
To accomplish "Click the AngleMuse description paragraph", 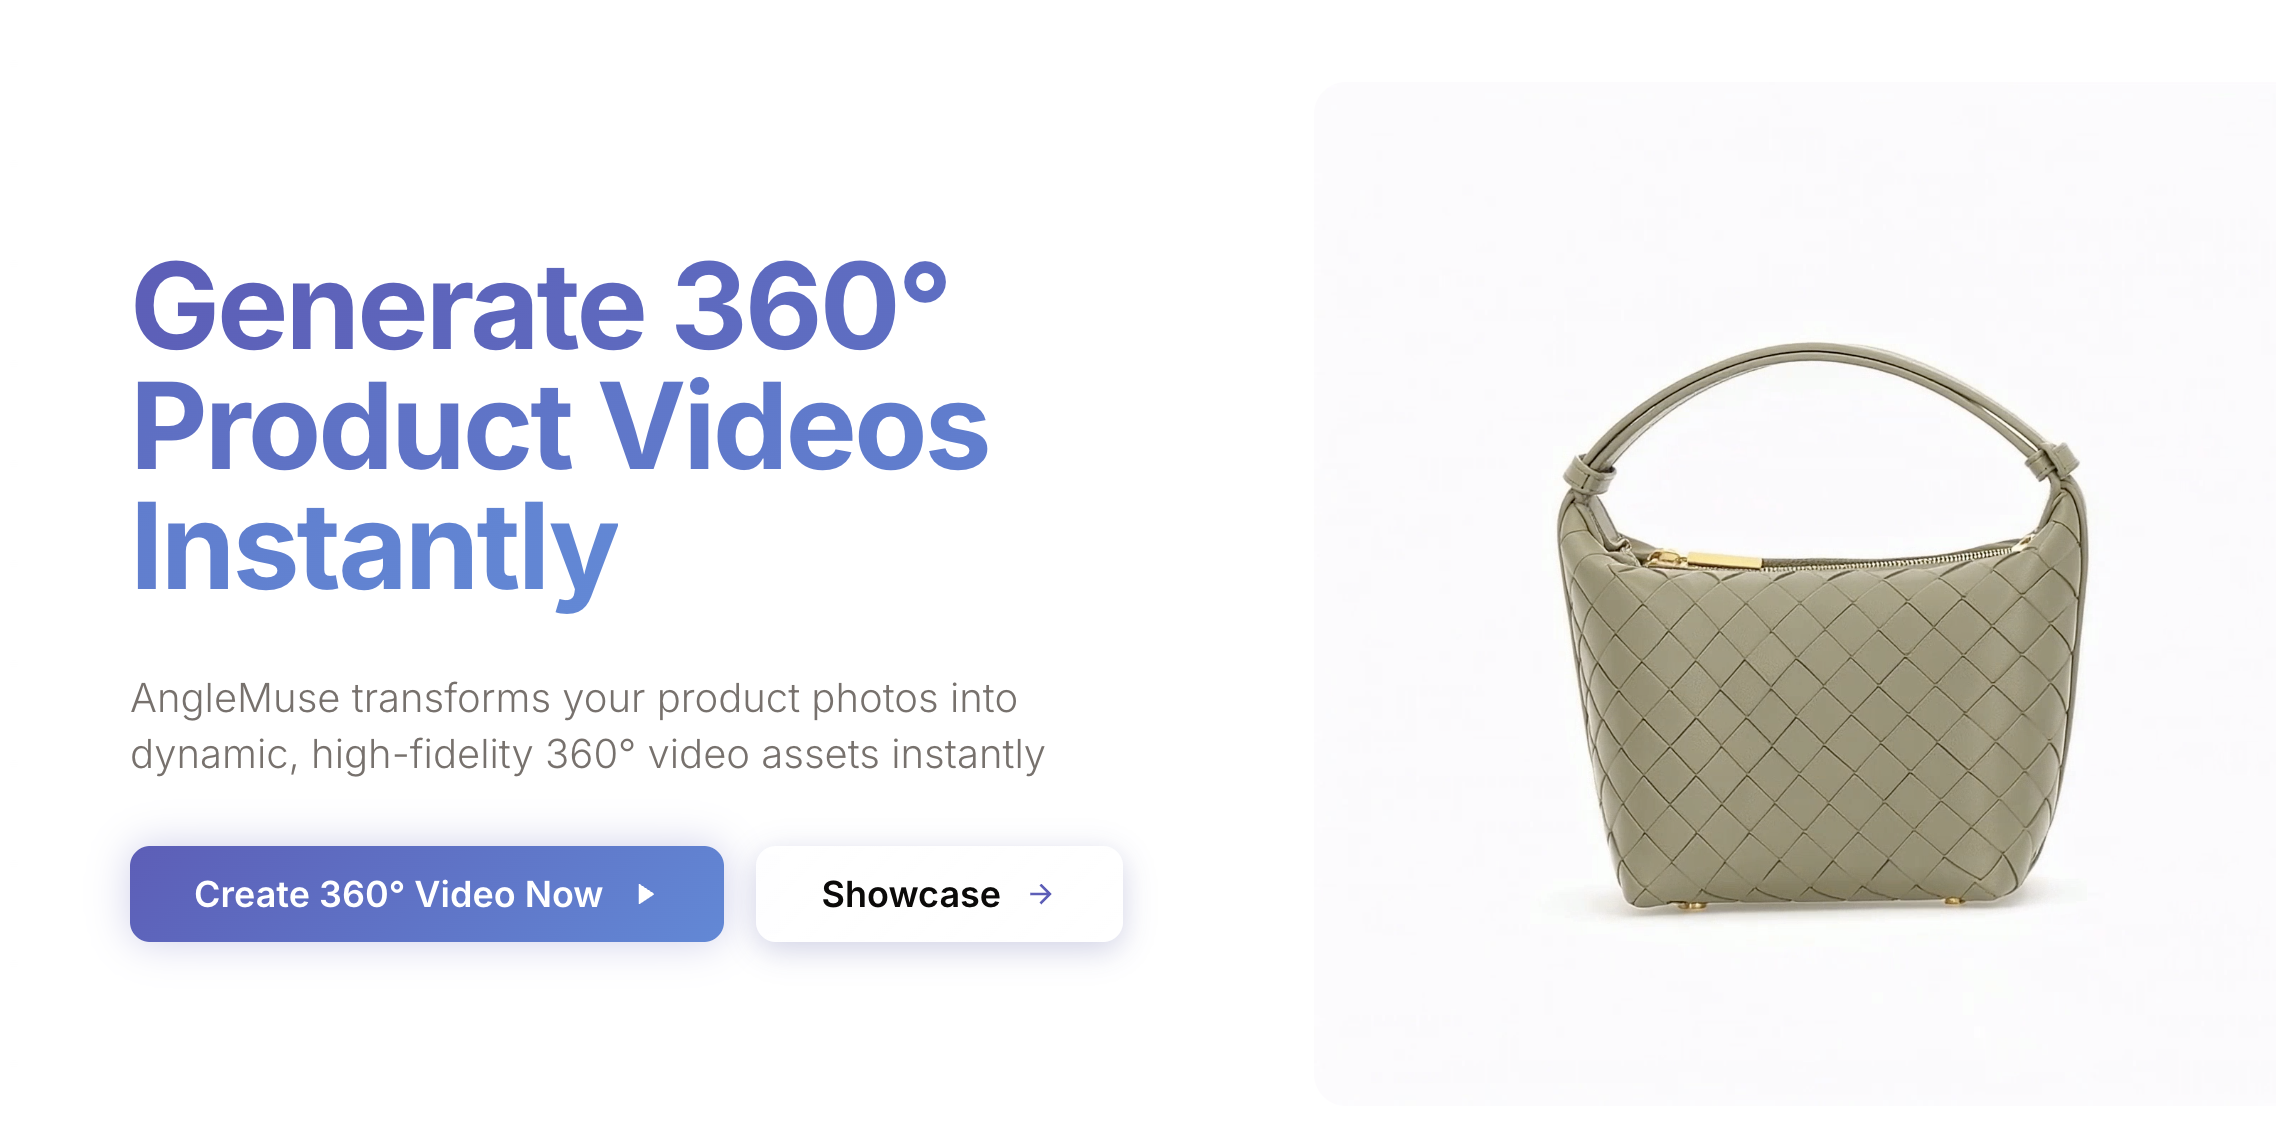I will click(x=588, y=726).
